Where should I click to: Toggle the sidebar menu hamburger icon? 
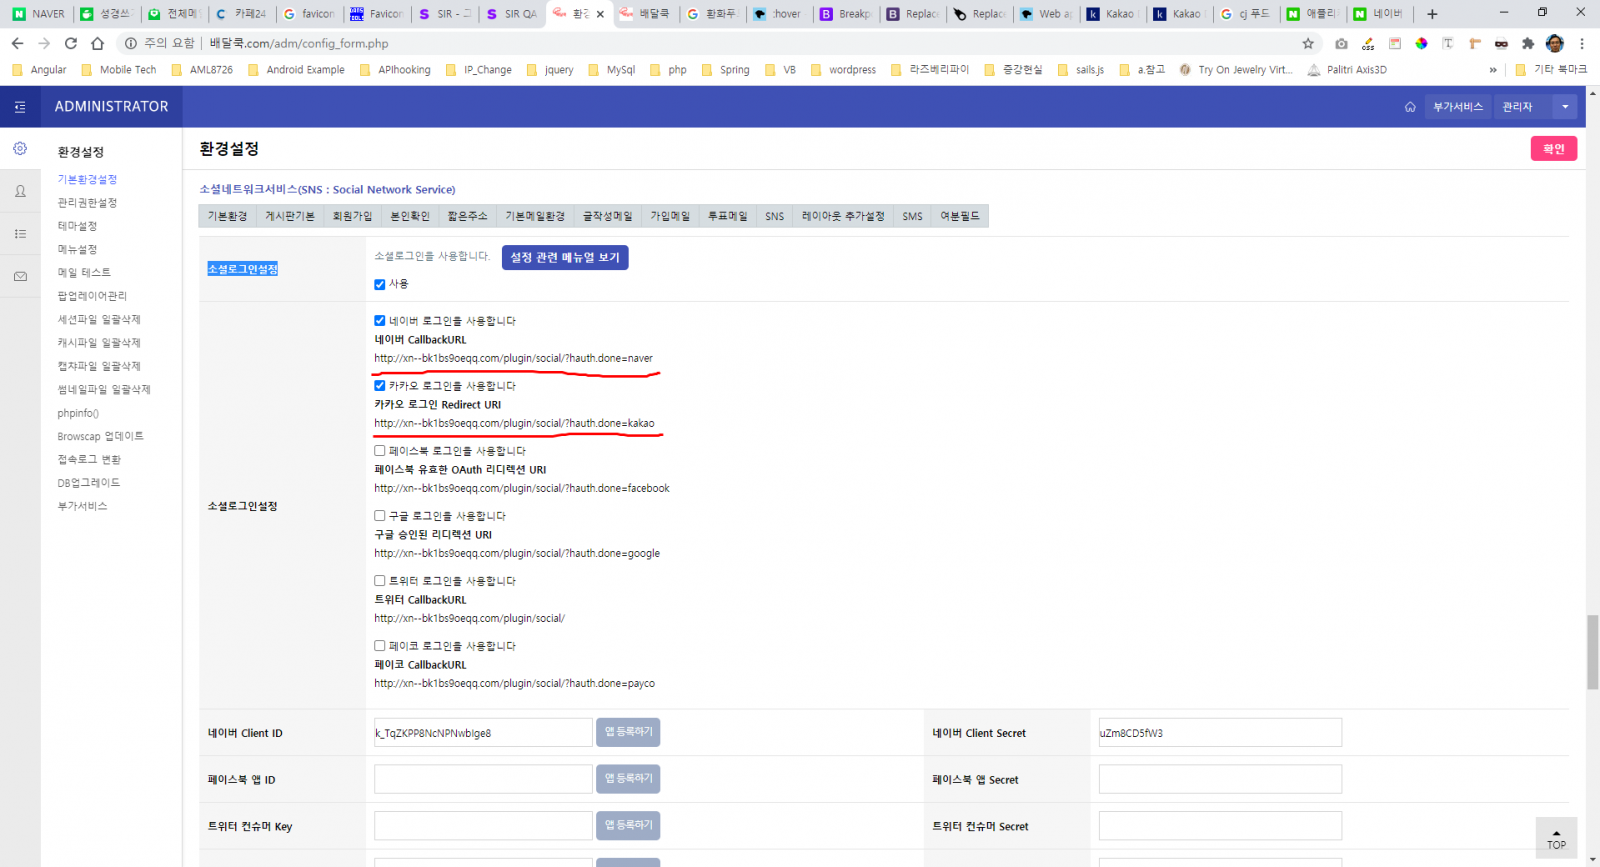[x=20, y=107]
